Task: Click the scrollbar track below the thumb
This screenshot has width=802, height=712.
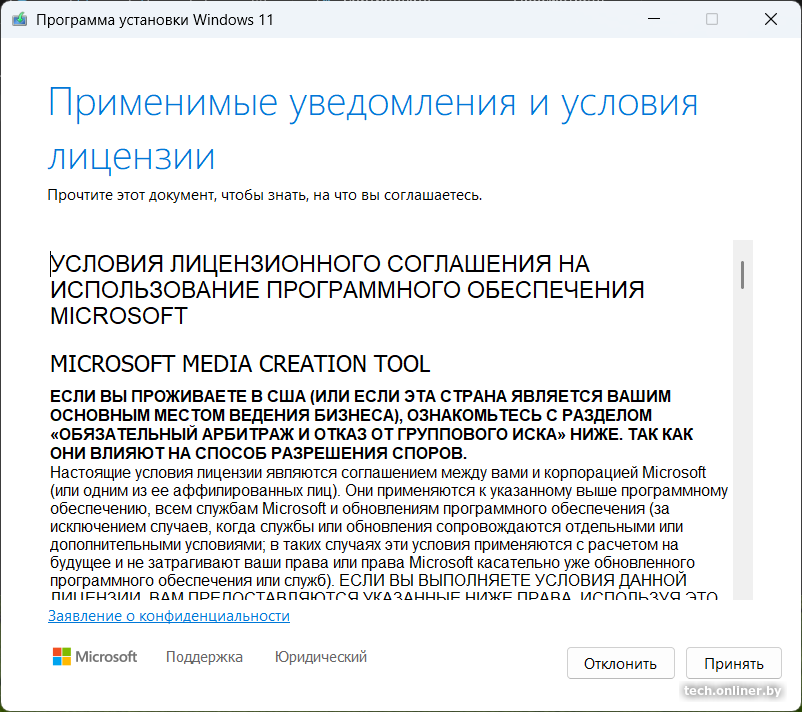Action: tap(742, 445)
